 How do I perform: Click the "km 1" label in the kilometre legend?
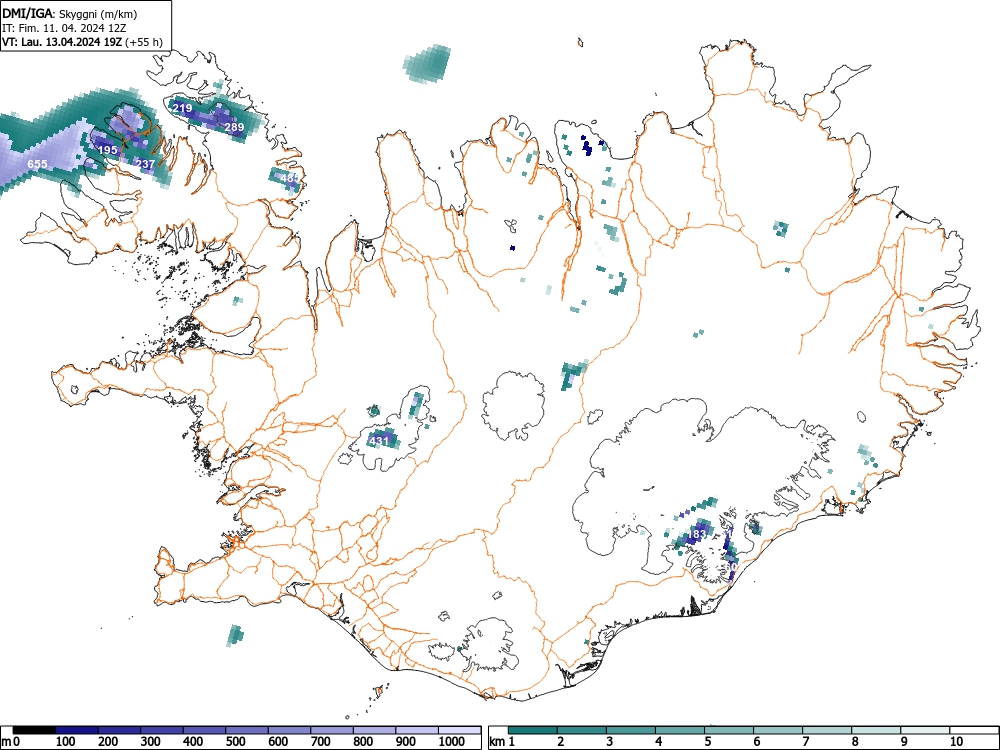click(x=502, y=742)
